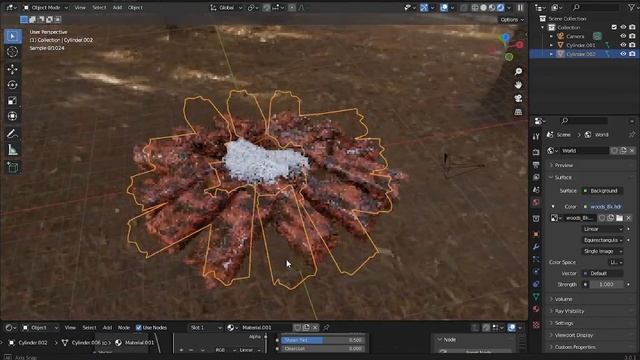Adjust the Clearcoat slider
The height and width of the screenshot is (360, 640).
coord(322,349)
